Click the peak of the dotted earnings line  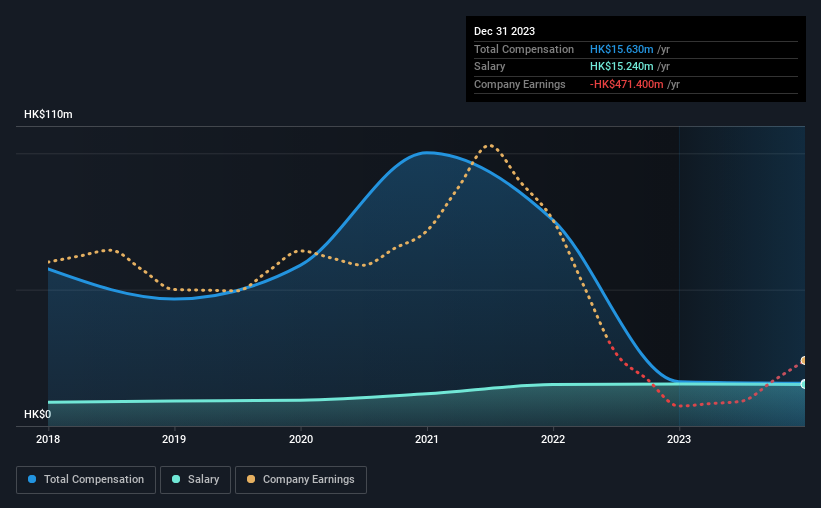(x=490, y=145)
